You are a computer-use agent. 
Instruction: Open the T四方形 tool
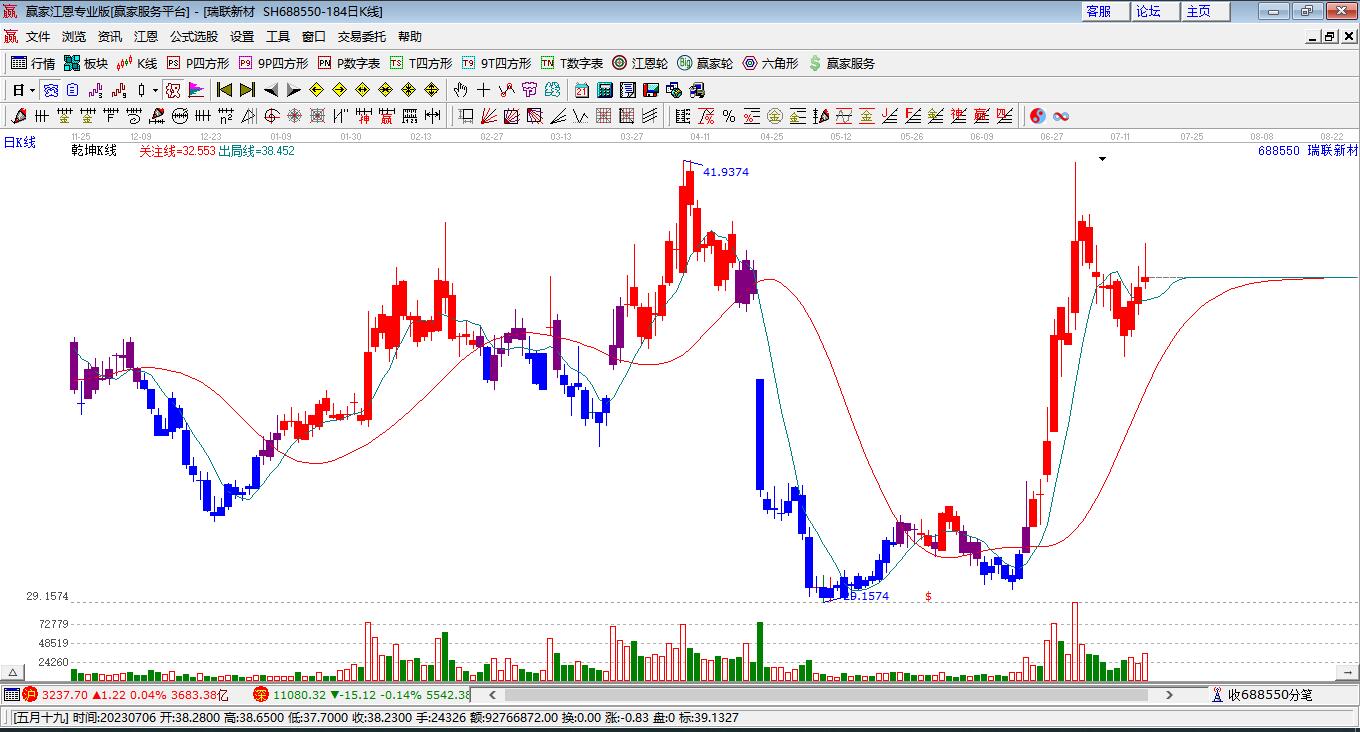pyautogui.click(x=421, y=63)
